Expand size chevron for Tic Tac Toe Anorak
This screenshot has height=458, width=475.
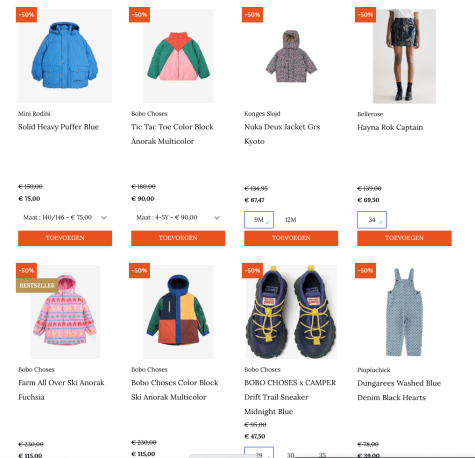pos(217,218)
